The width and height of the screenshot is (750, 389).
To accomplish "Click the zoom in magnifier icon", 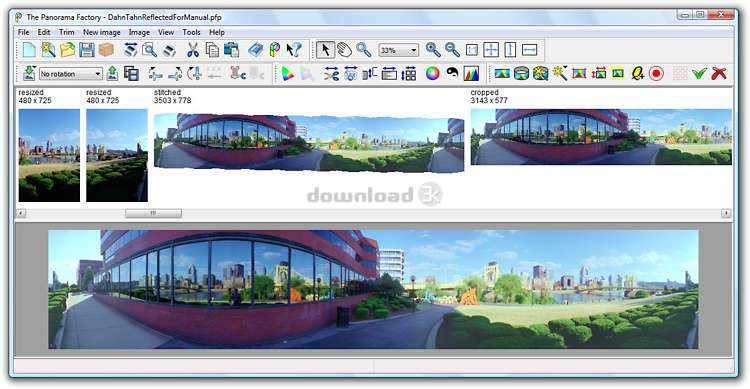I will coord(433,50).
